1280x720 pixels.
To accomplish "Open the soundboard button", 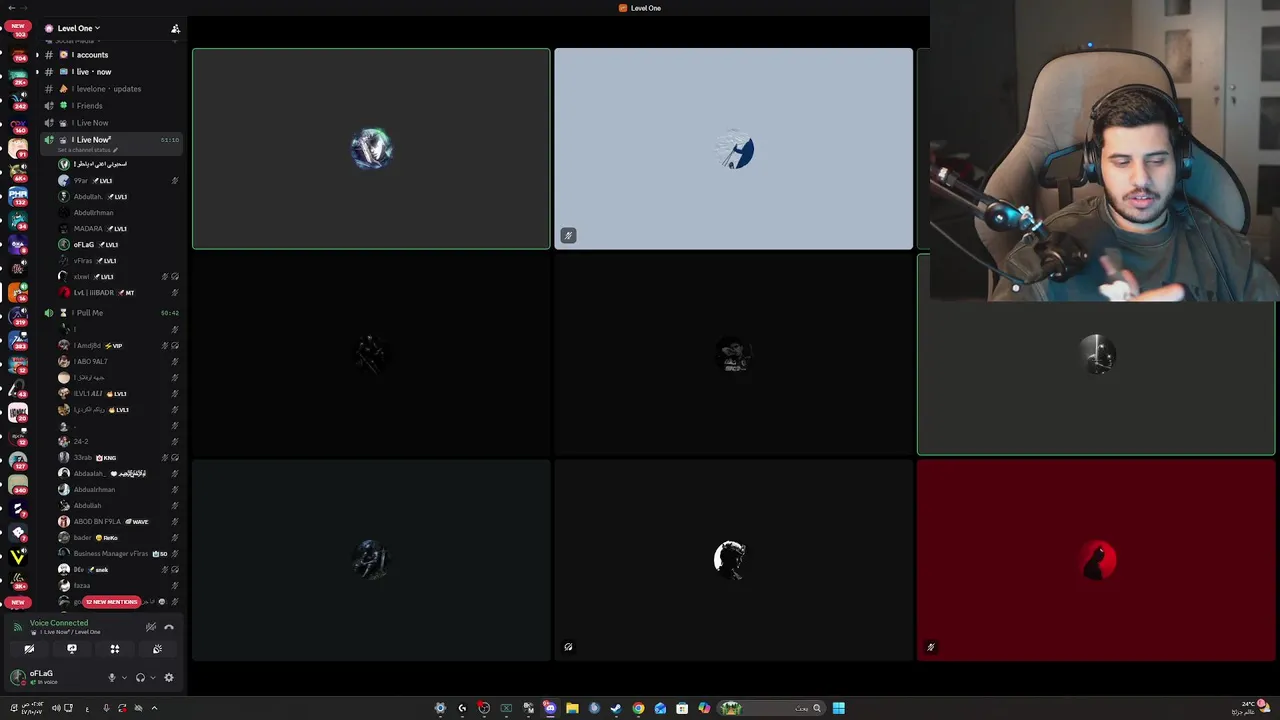I will [x=157, y=649].
